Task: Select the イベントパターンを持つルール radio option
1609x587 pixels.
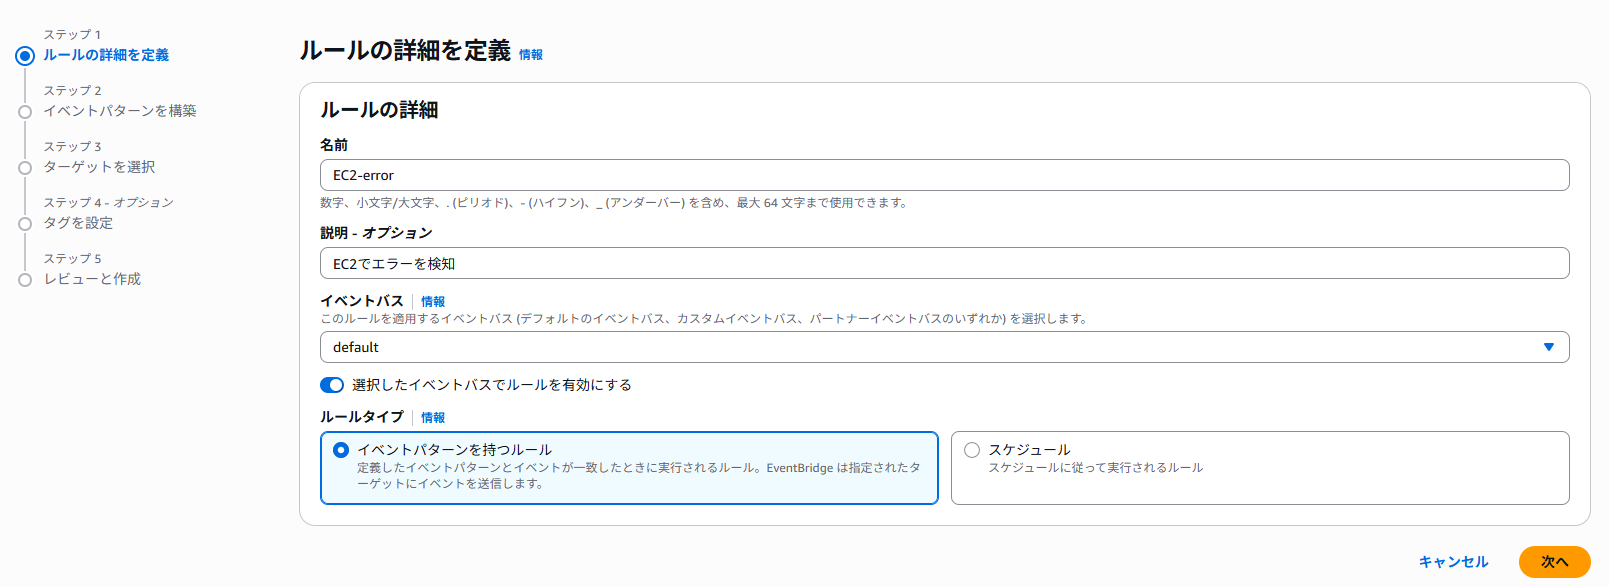Action: tap(341, 450)
